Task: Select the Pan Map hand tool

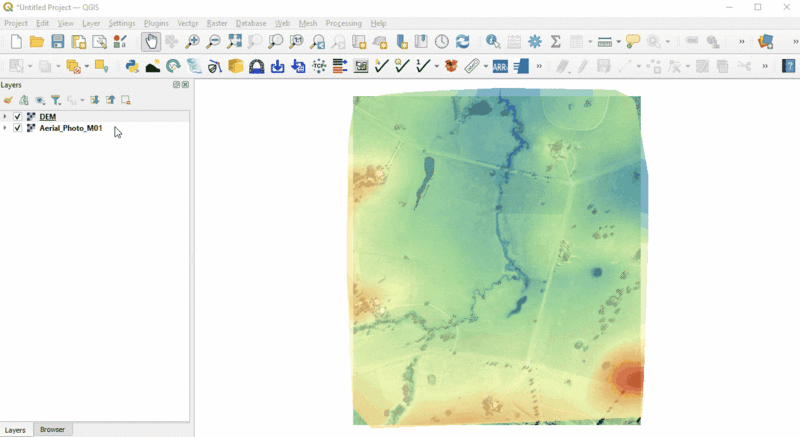Action: (x=150, y=42)
